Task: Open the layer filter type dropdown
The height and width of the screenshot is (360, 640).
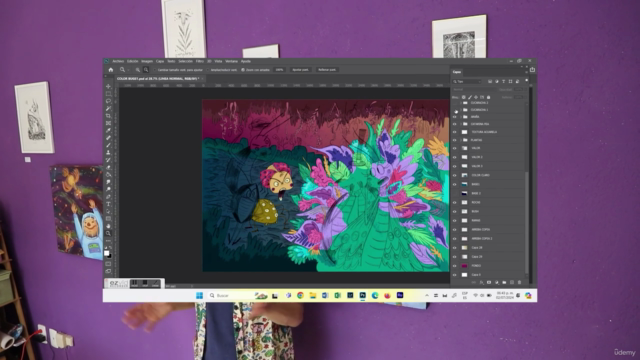Action: pos(467,82)
